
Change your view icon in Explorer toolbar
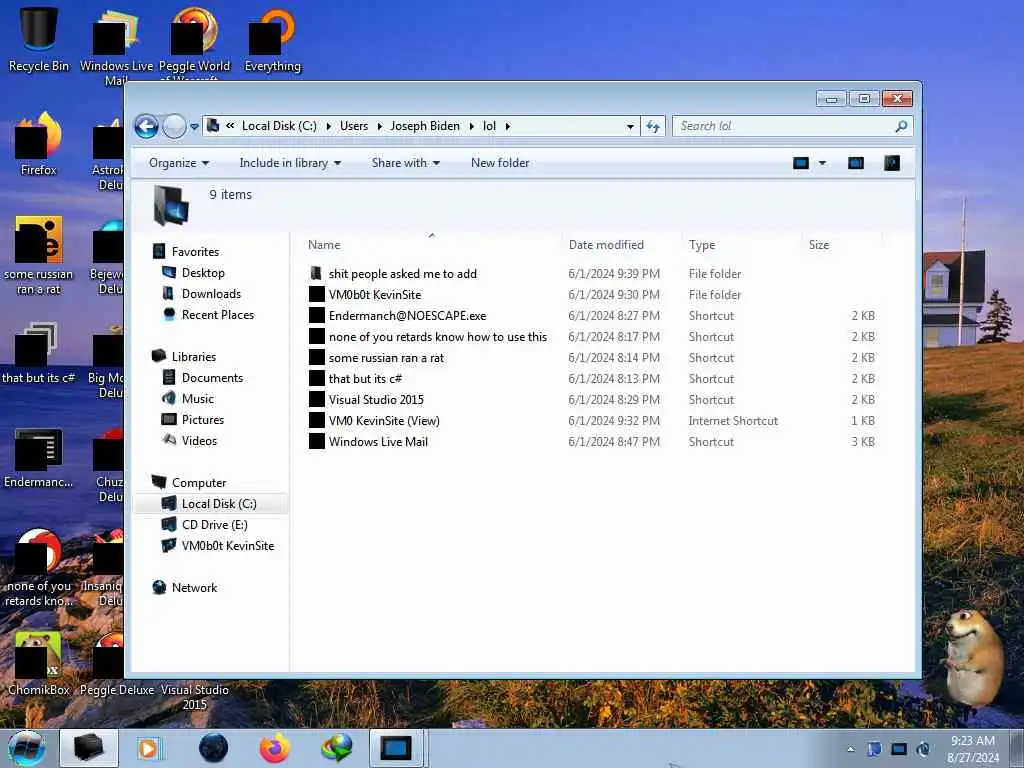[x=801, y=163]
